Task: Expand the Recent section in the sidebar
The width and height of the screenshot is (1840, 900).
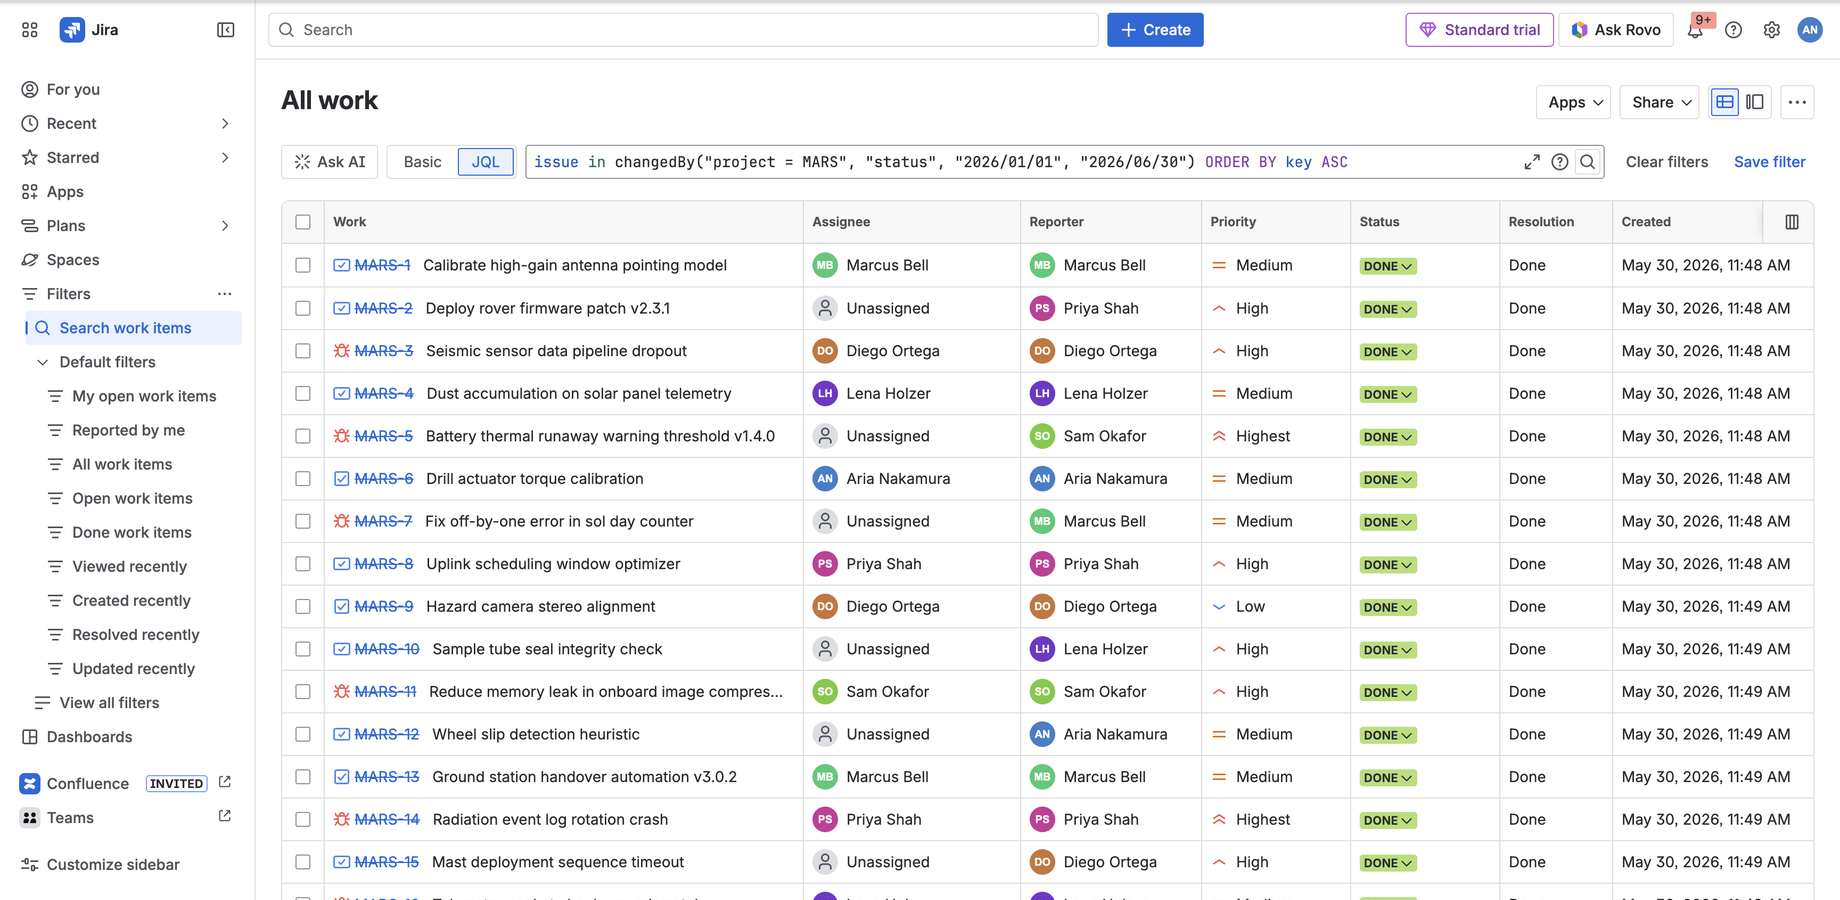Action: tap(225, 124)
